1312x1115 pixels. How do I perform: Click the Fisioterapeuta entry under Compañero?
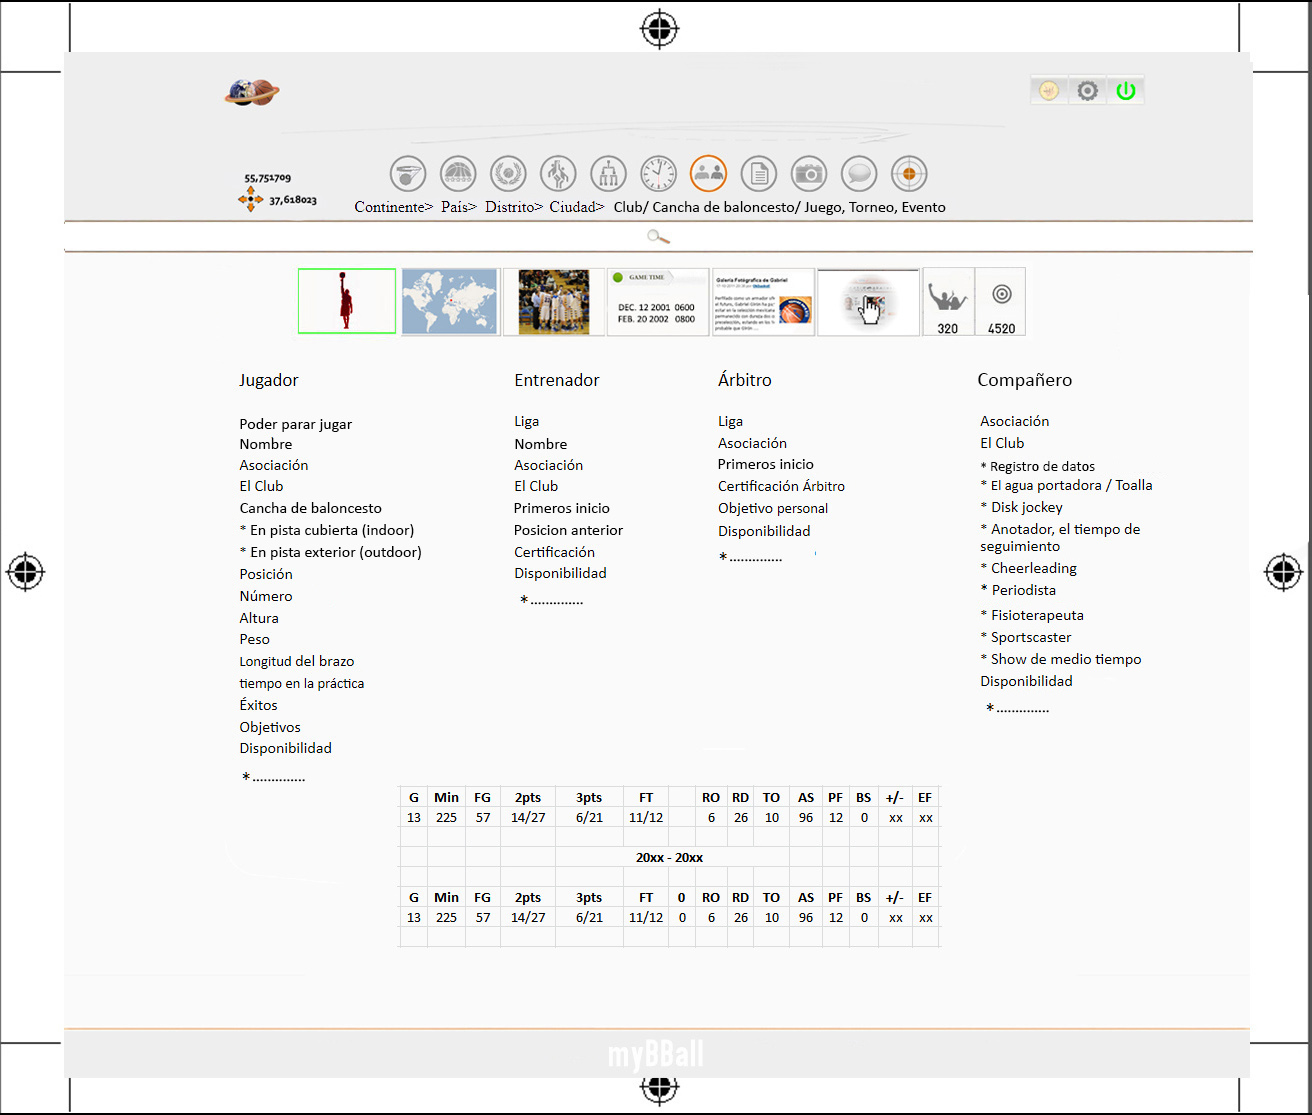click(1037, 615)
